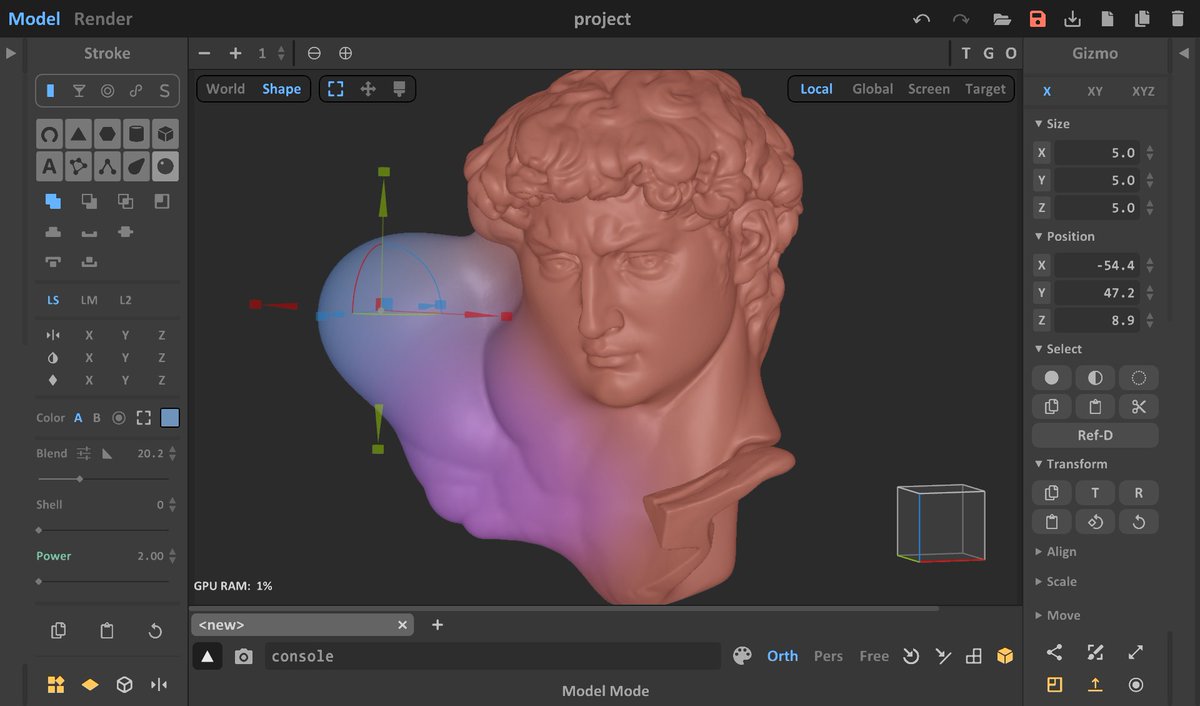Click the zoom out minus-circle icon
Image resolution: width=1200 pixels, height=706 pixels.
[314, 53]
